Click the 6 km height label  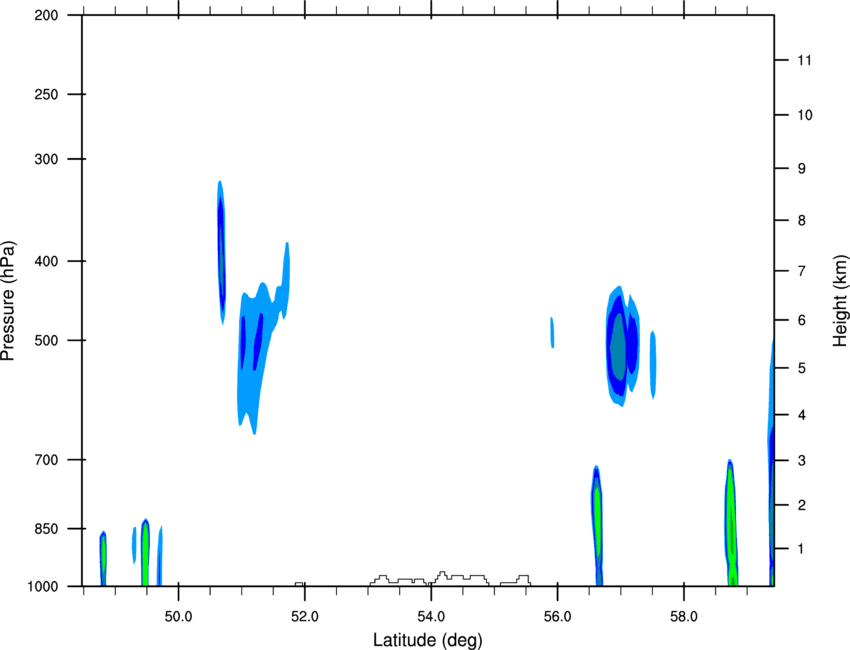pyautogui.click(x=802, y=320)
